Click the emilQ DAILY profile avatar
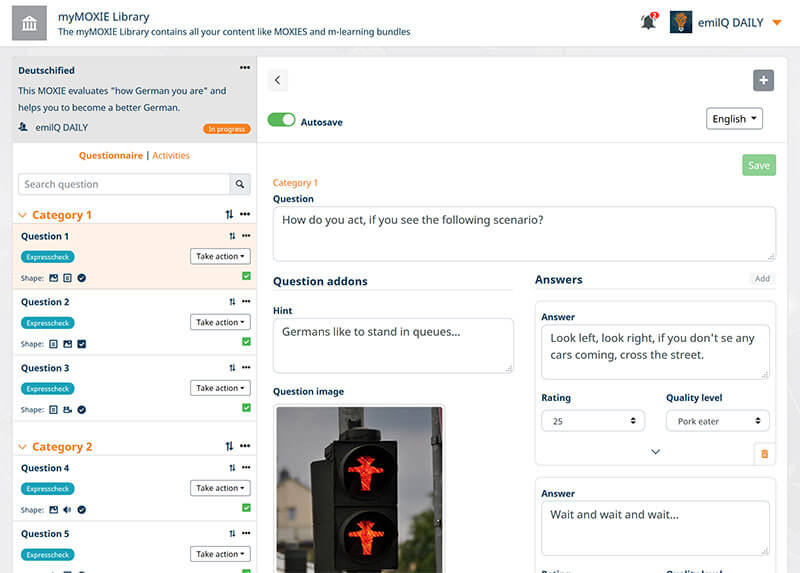Viewport: 800px width, 573px height. click(681, 22)
